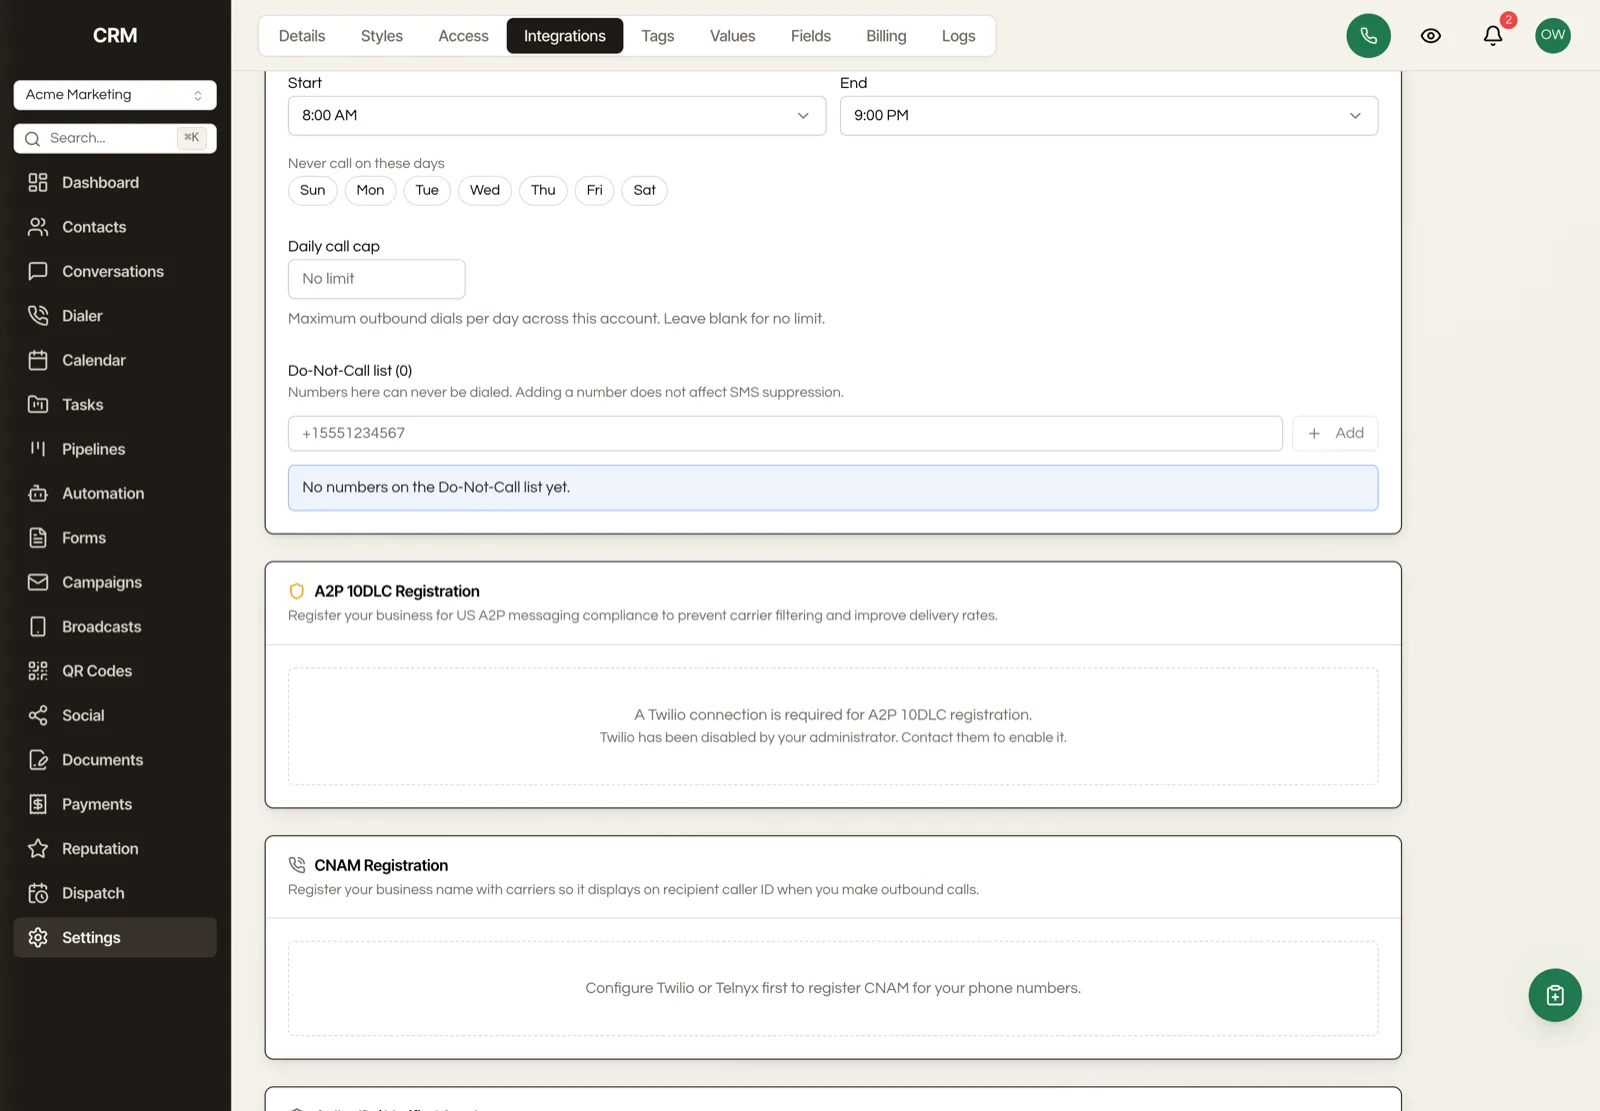Viewport: 1600px width, 1111px height.
Task: Open the Payments receipt icon
Action: [x=38, y=804]
